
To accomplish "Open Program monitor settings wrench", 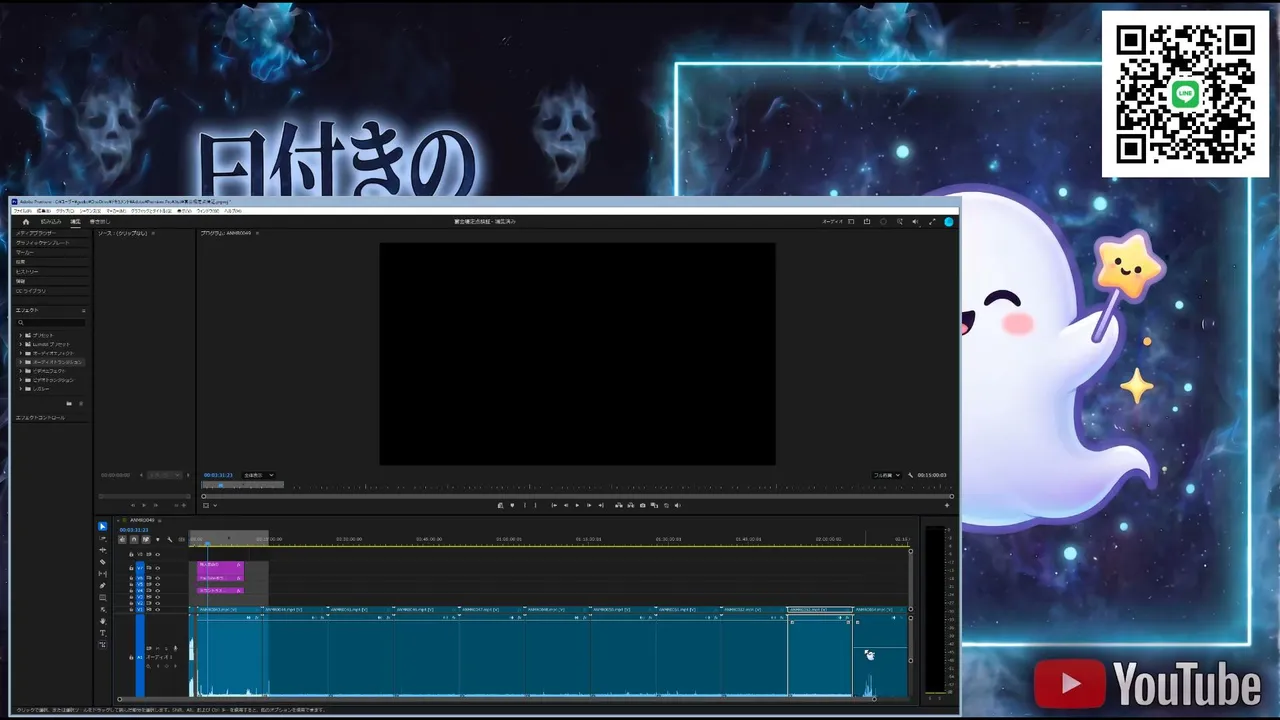I will (x=910, y=475).
